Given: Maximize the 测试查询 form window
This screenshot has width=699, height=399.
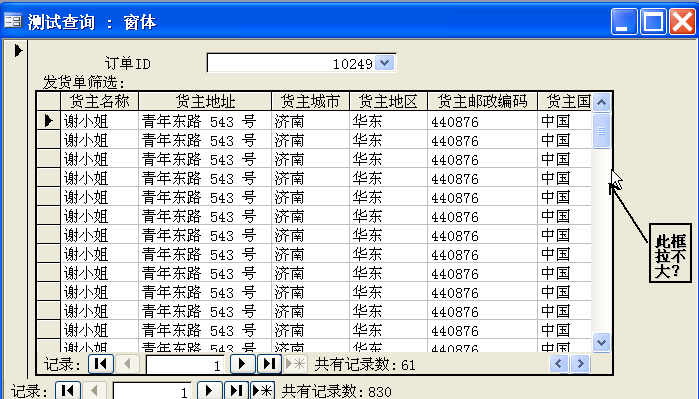Looking at the screenshot, I should [654, 21].
